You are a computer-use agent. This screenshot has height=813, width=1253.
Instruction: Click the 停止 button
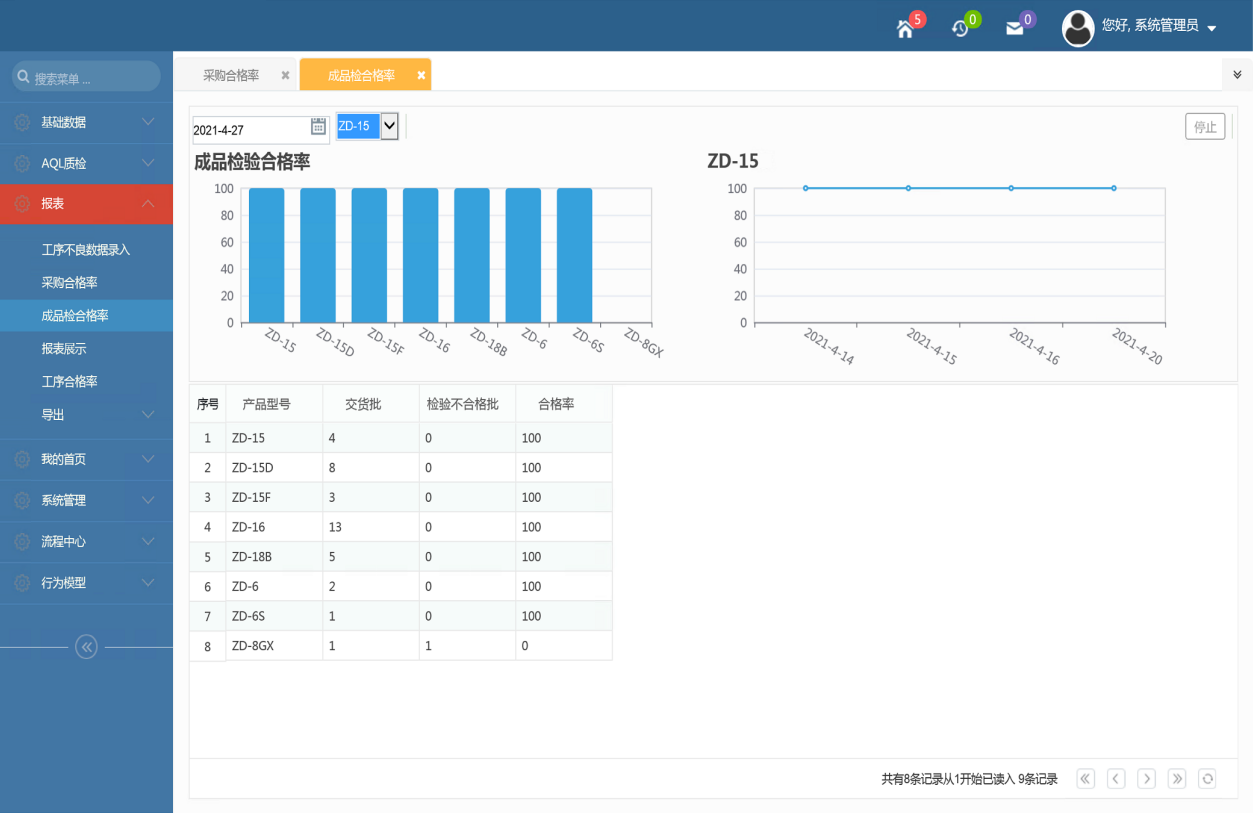coord(1205,126)
